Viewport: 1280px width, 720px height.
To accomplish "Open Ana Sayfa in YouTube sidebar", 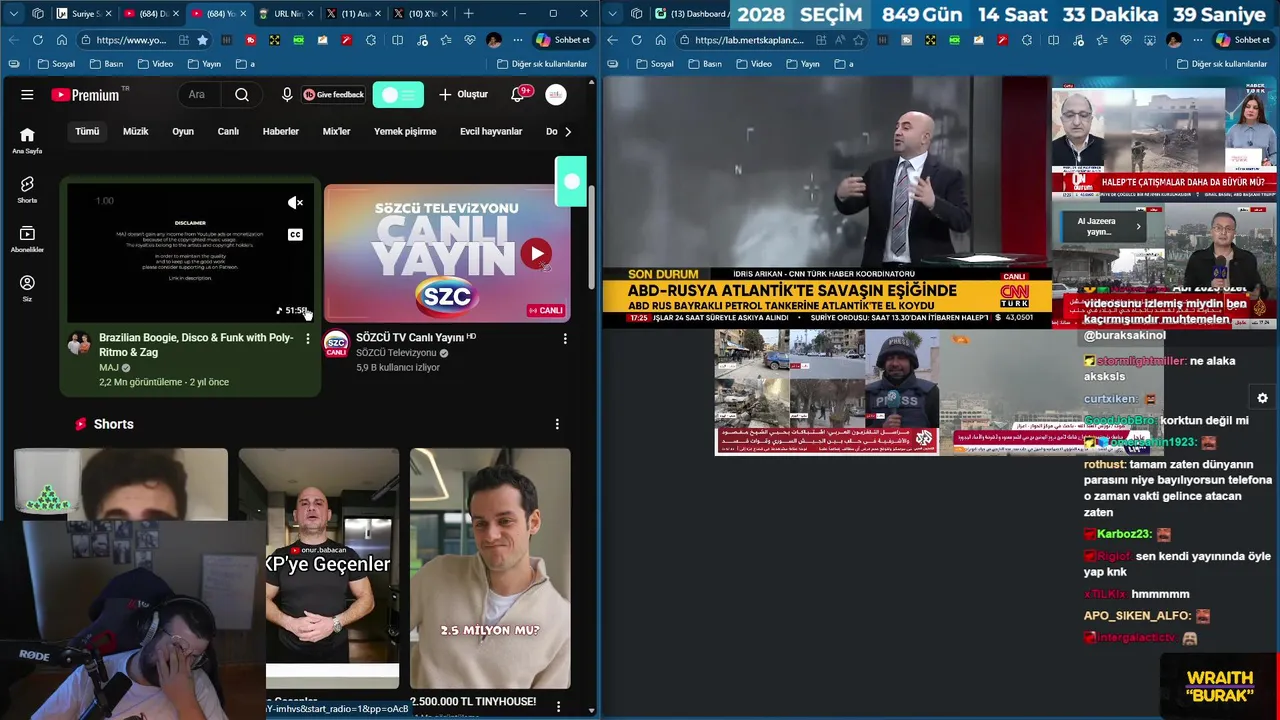I will point(27,141).
